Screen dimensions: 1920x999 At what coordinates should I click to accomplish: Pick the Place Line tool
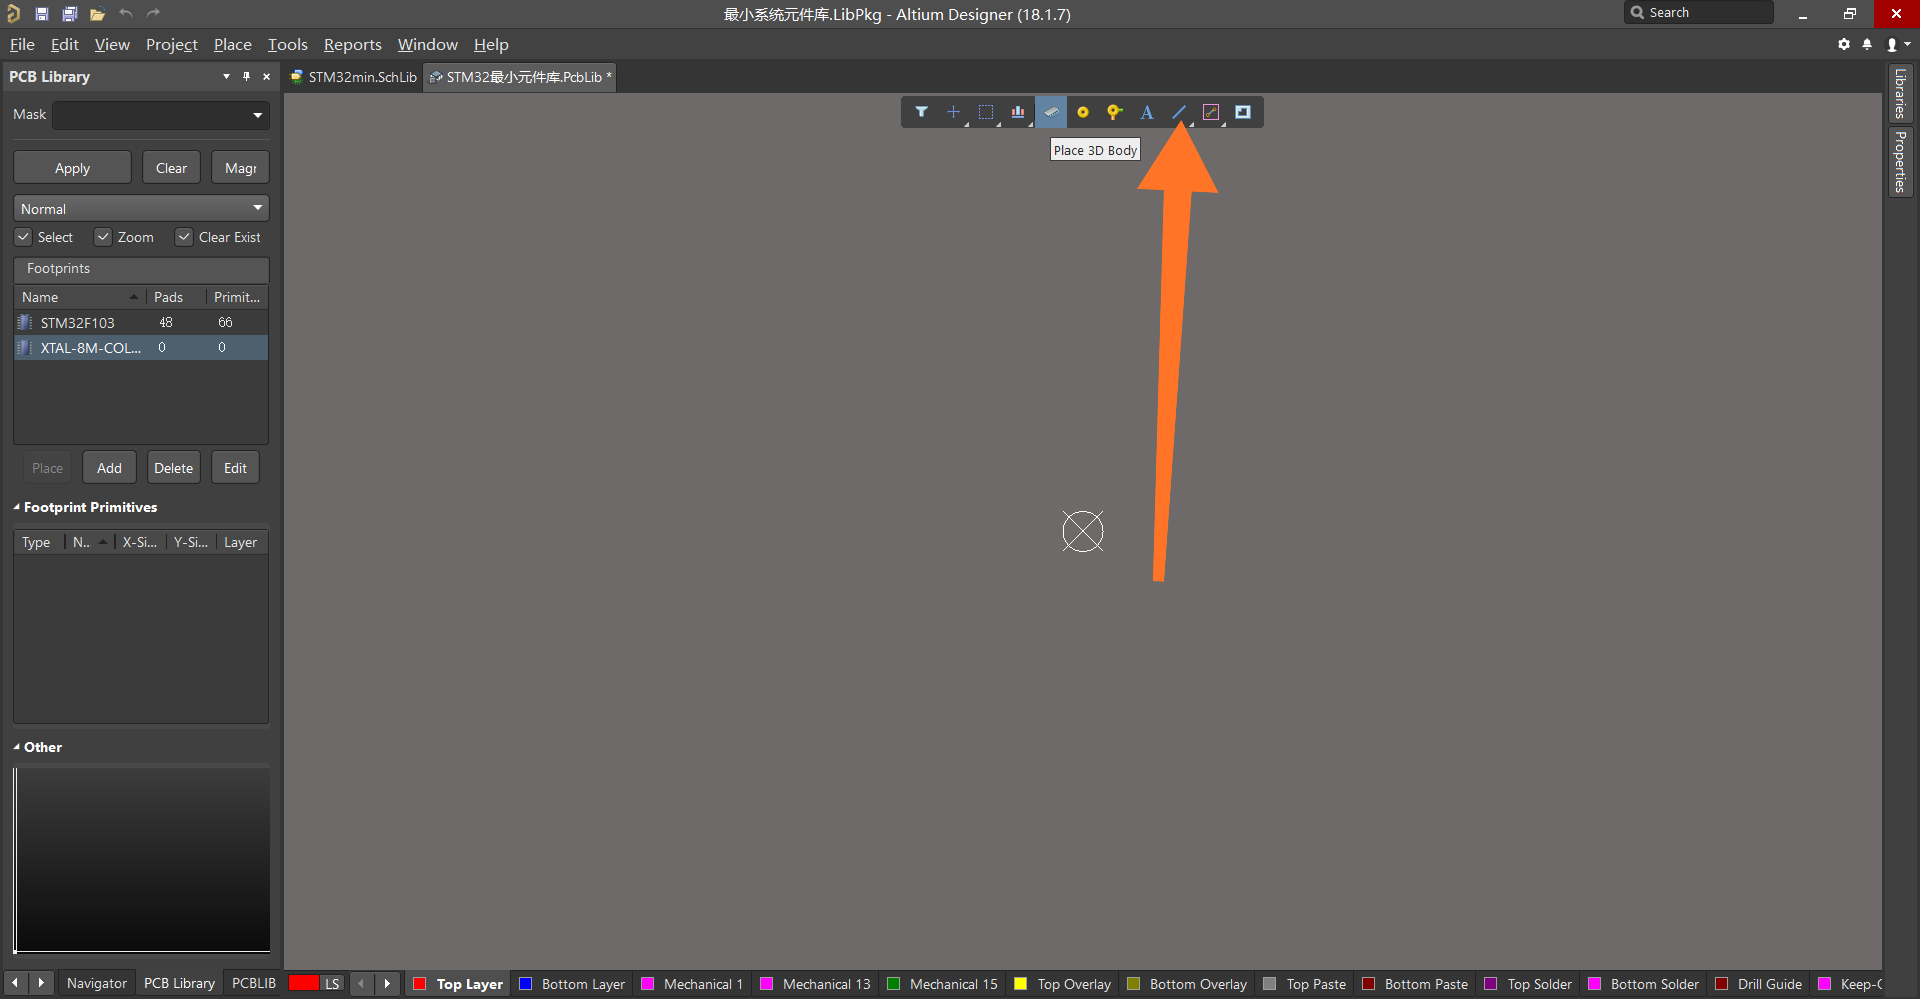click(1178, 112)
